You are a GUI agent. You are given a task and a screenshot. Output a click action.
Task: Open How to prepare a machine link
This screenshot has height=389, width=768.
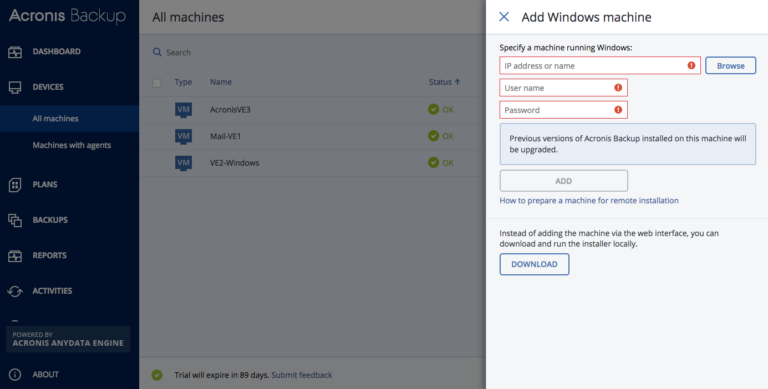coord(589,200)
